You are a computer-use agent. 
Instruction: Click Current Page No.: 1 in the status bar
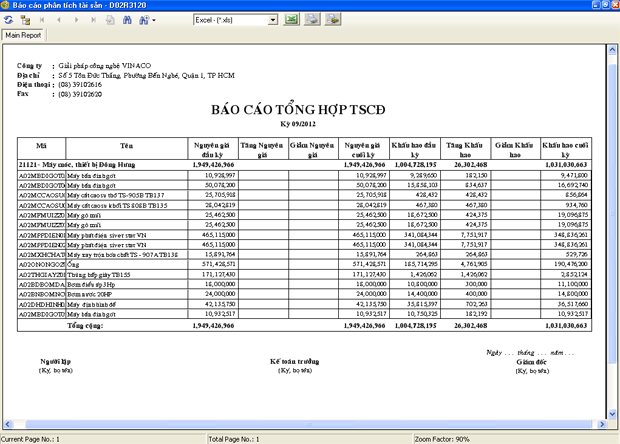pyautogui.click(x=30, y=439)
